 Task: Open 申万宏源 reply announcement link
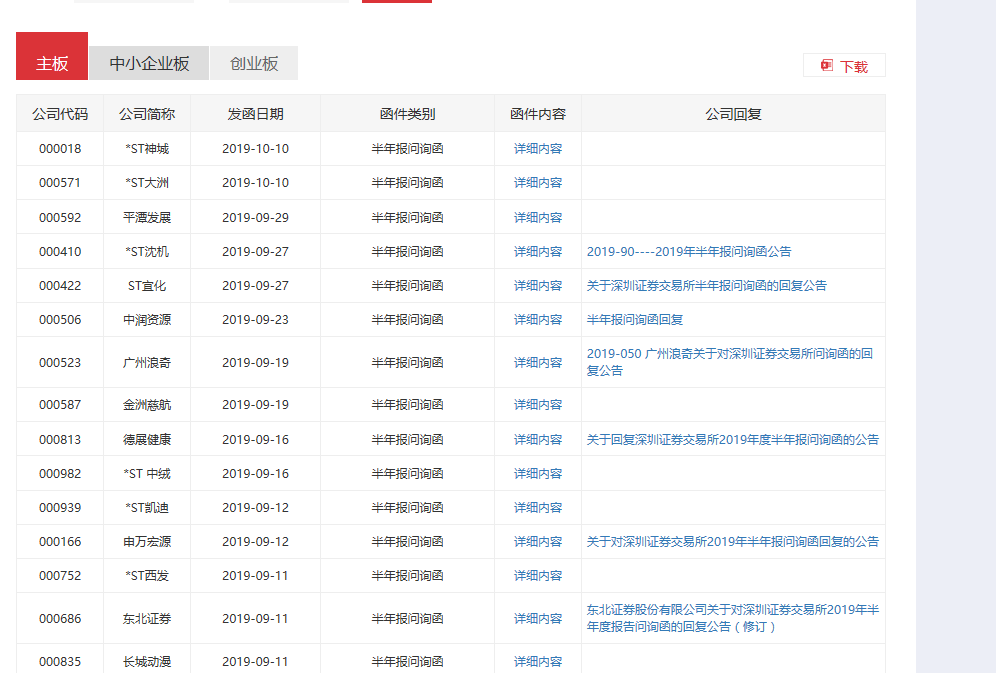[733, 542]
